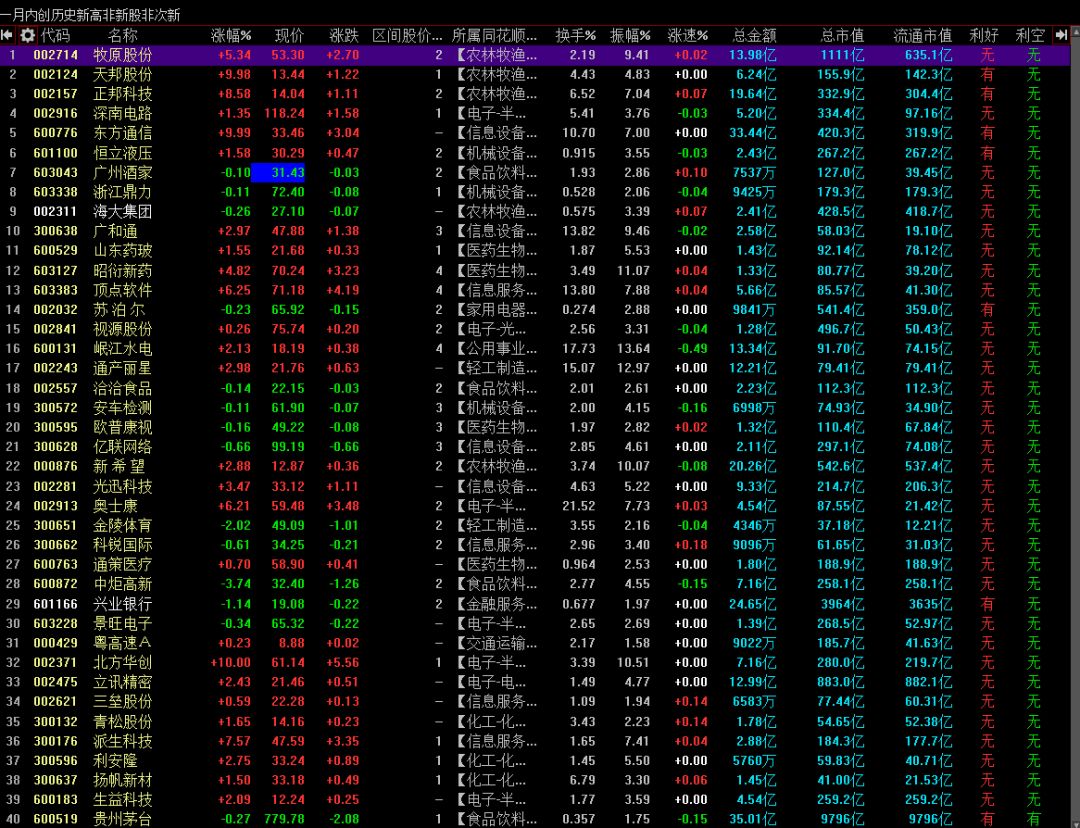
Task: Jump to last columns with right arrow icon
Action: 1061,34
